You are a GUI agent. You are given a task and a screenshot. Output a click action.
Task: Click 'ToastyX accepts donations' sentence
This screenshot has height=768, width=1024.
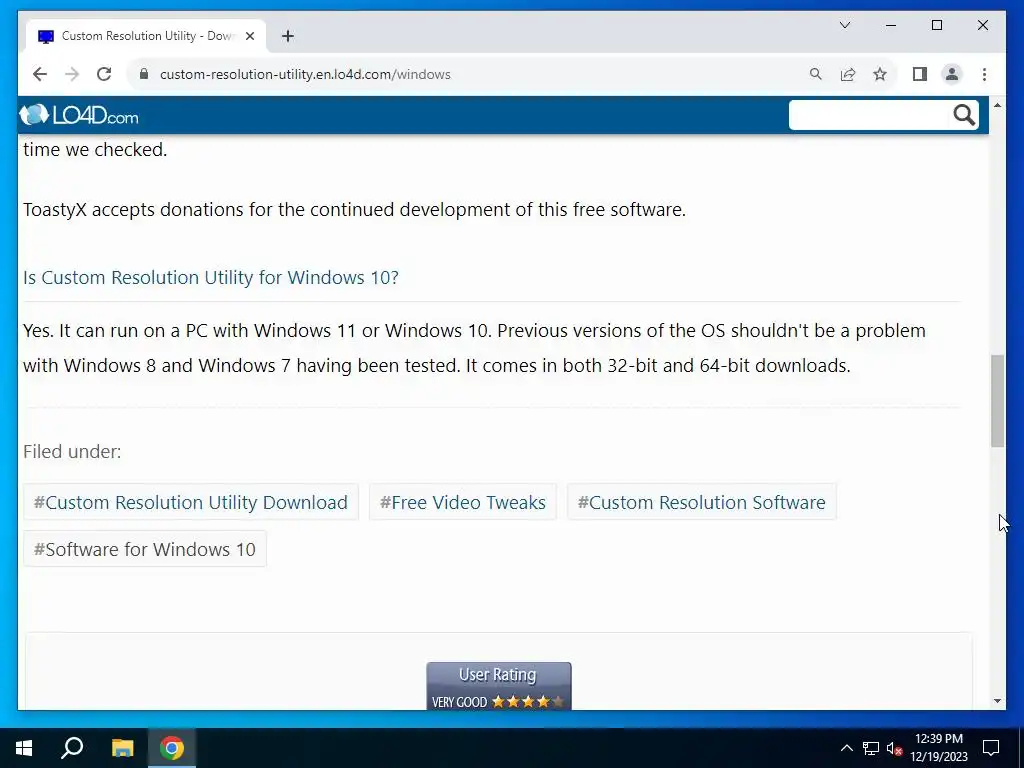[x=354, y=210]
